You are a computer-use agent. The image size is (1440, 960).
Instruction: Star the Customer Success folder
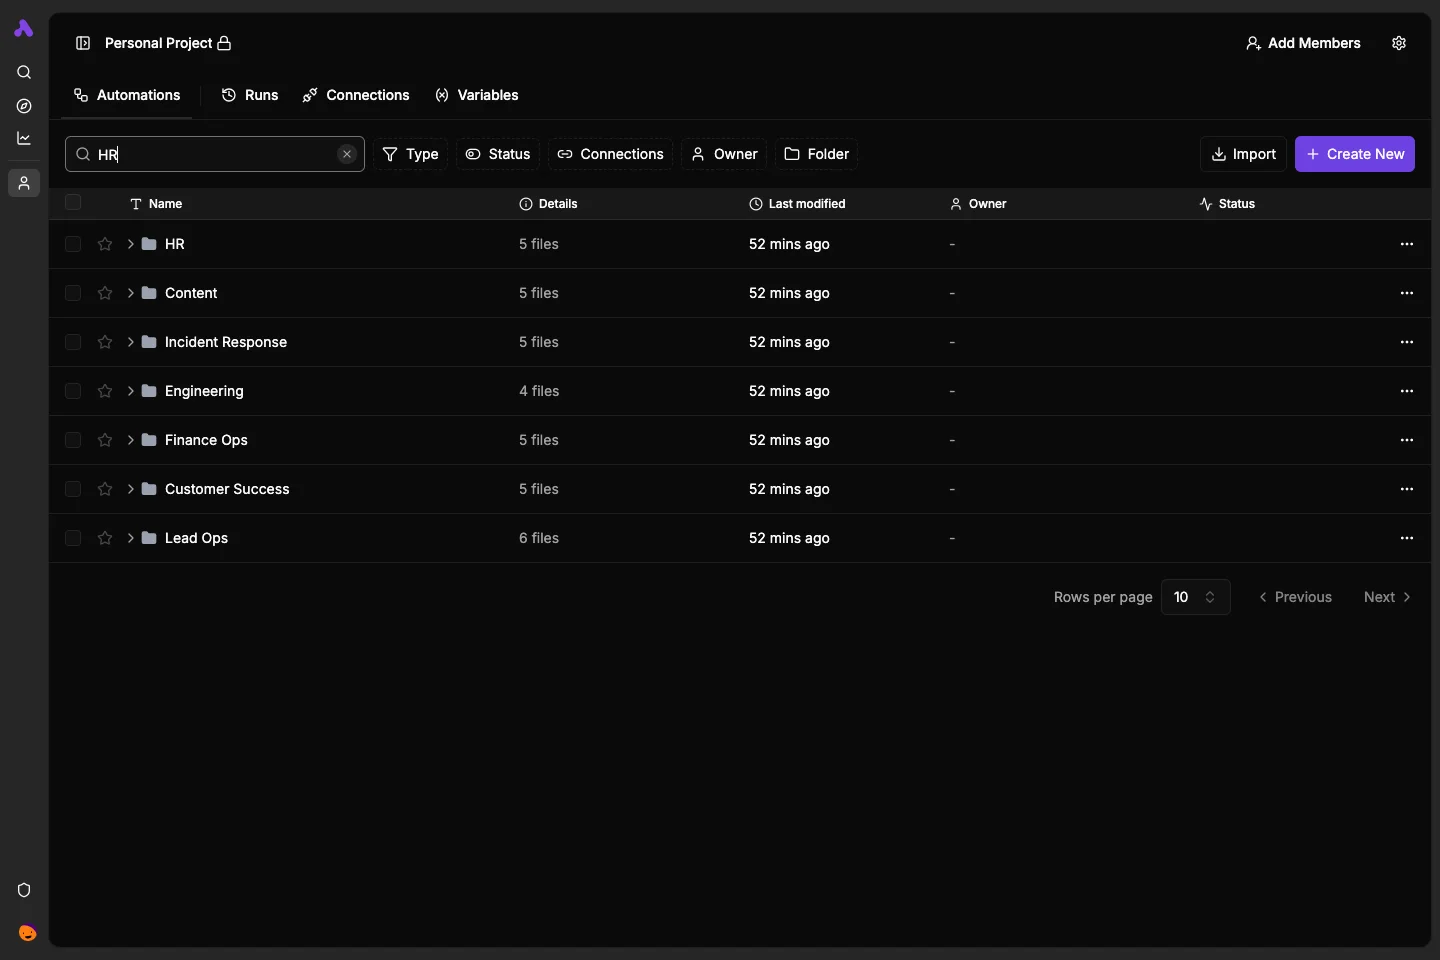105,489
